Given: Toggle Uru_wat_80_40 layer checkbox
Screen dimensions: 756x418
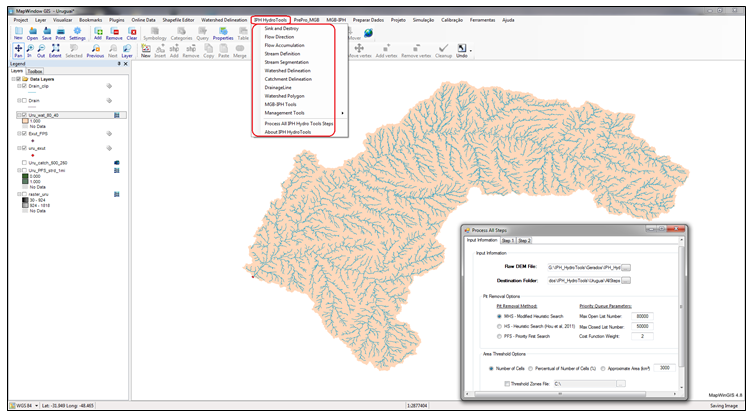Looking at the screenshot, I should (24, 115).
